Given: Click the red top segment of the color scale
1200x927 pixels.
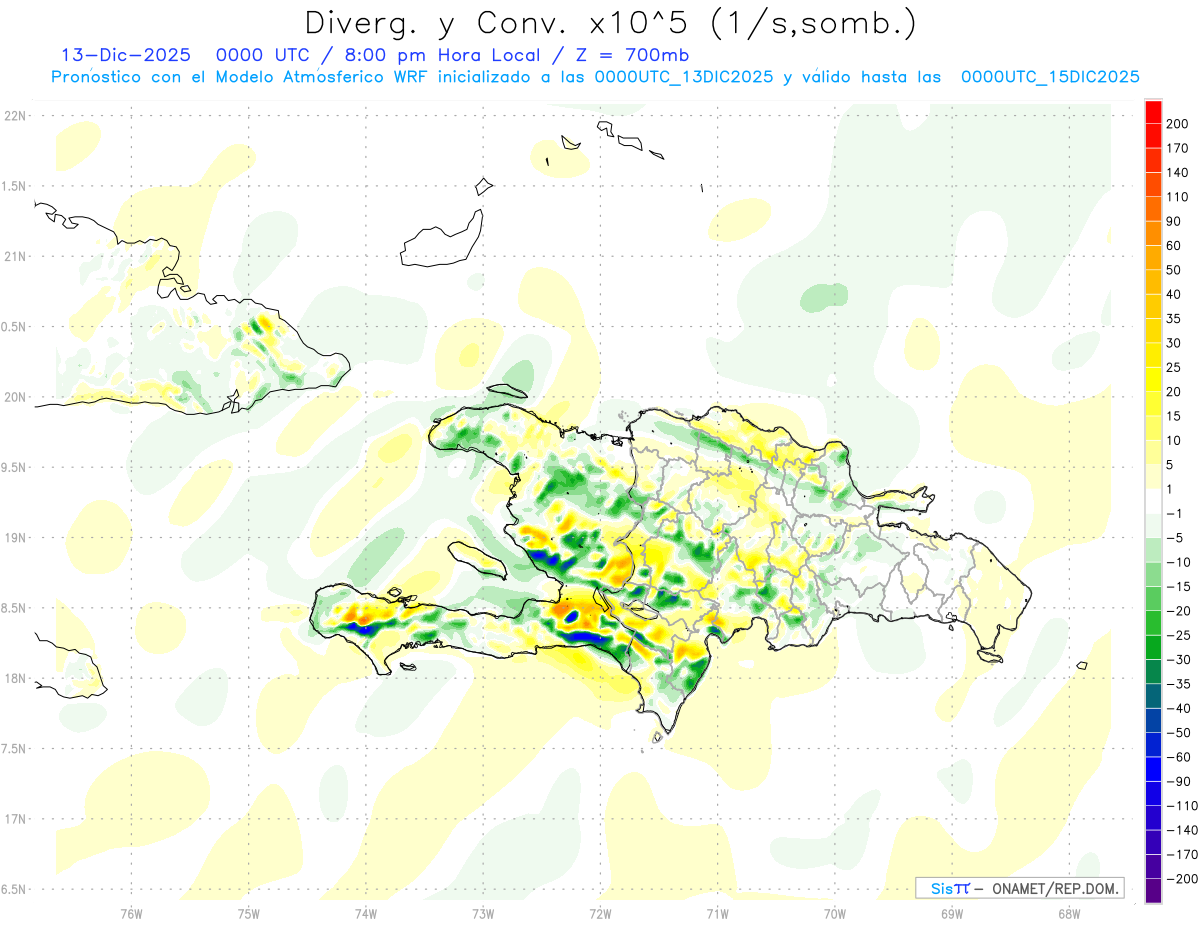Looking at the screenshot, I should point(1153,112).
